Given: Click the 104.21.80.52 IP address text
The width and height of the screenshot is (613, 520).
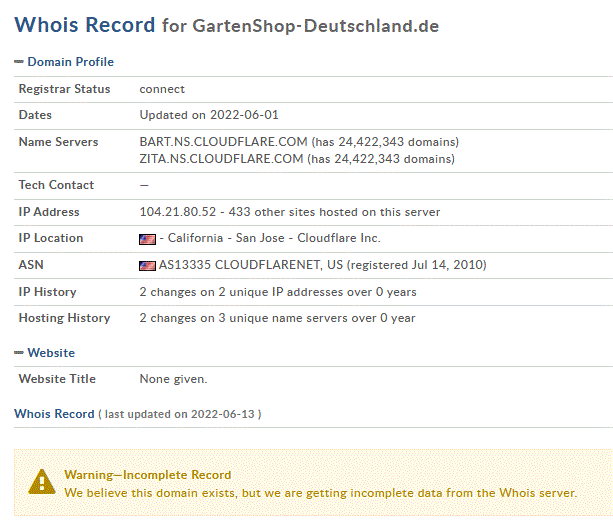Looking at the screenshot, I should 177,212.
